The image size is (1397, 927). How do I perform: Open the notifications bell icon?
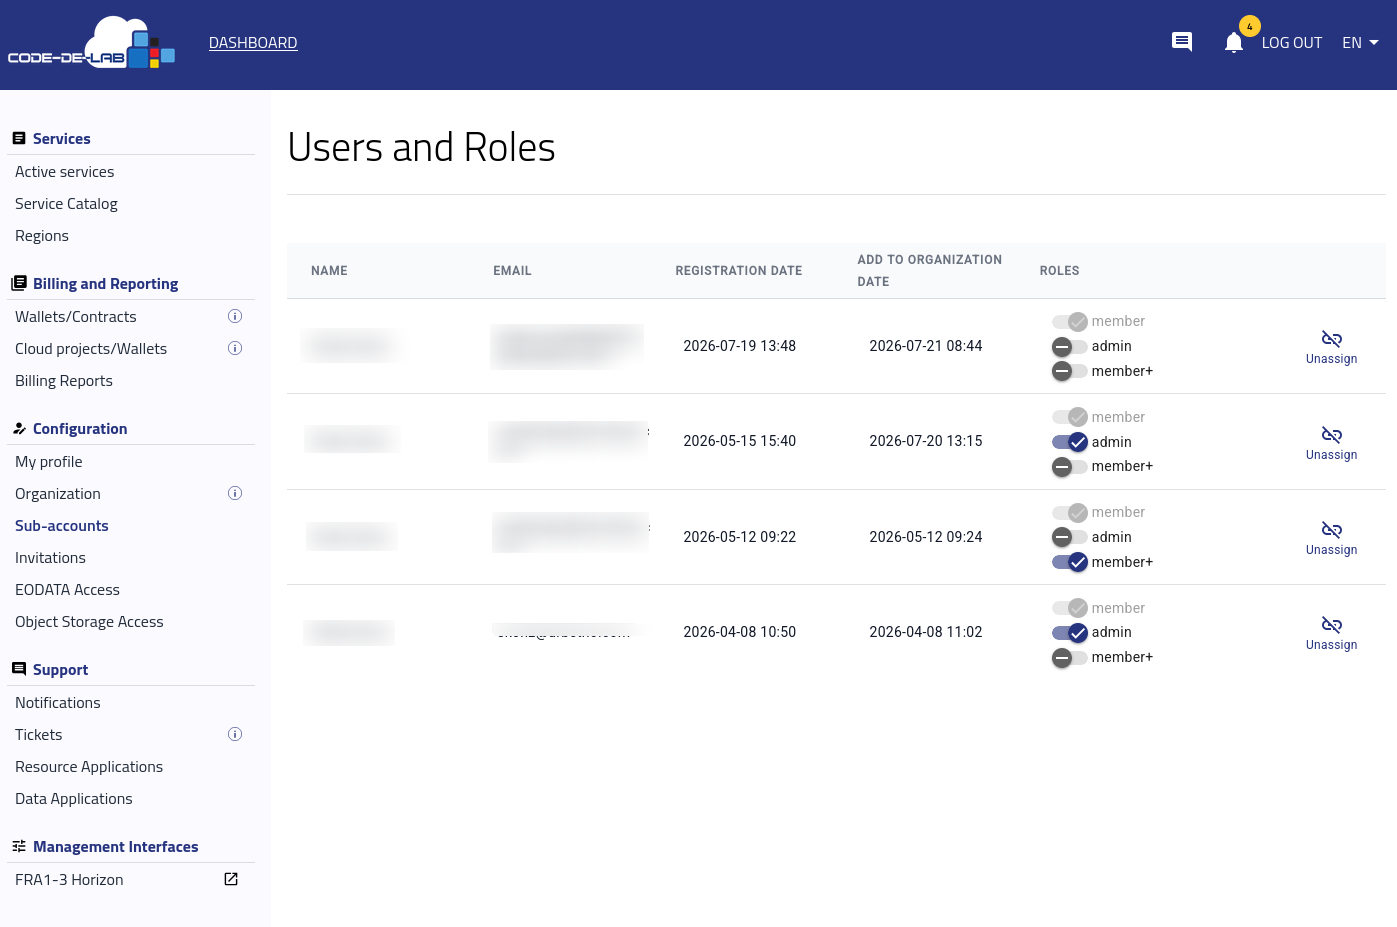coord(1234,42)
